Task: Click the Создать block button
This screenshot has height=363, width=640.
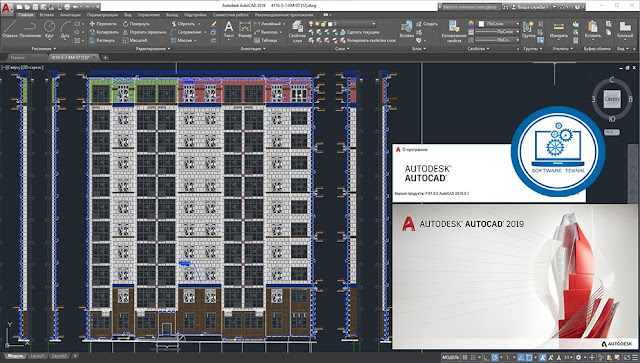Action: [427, 24]
